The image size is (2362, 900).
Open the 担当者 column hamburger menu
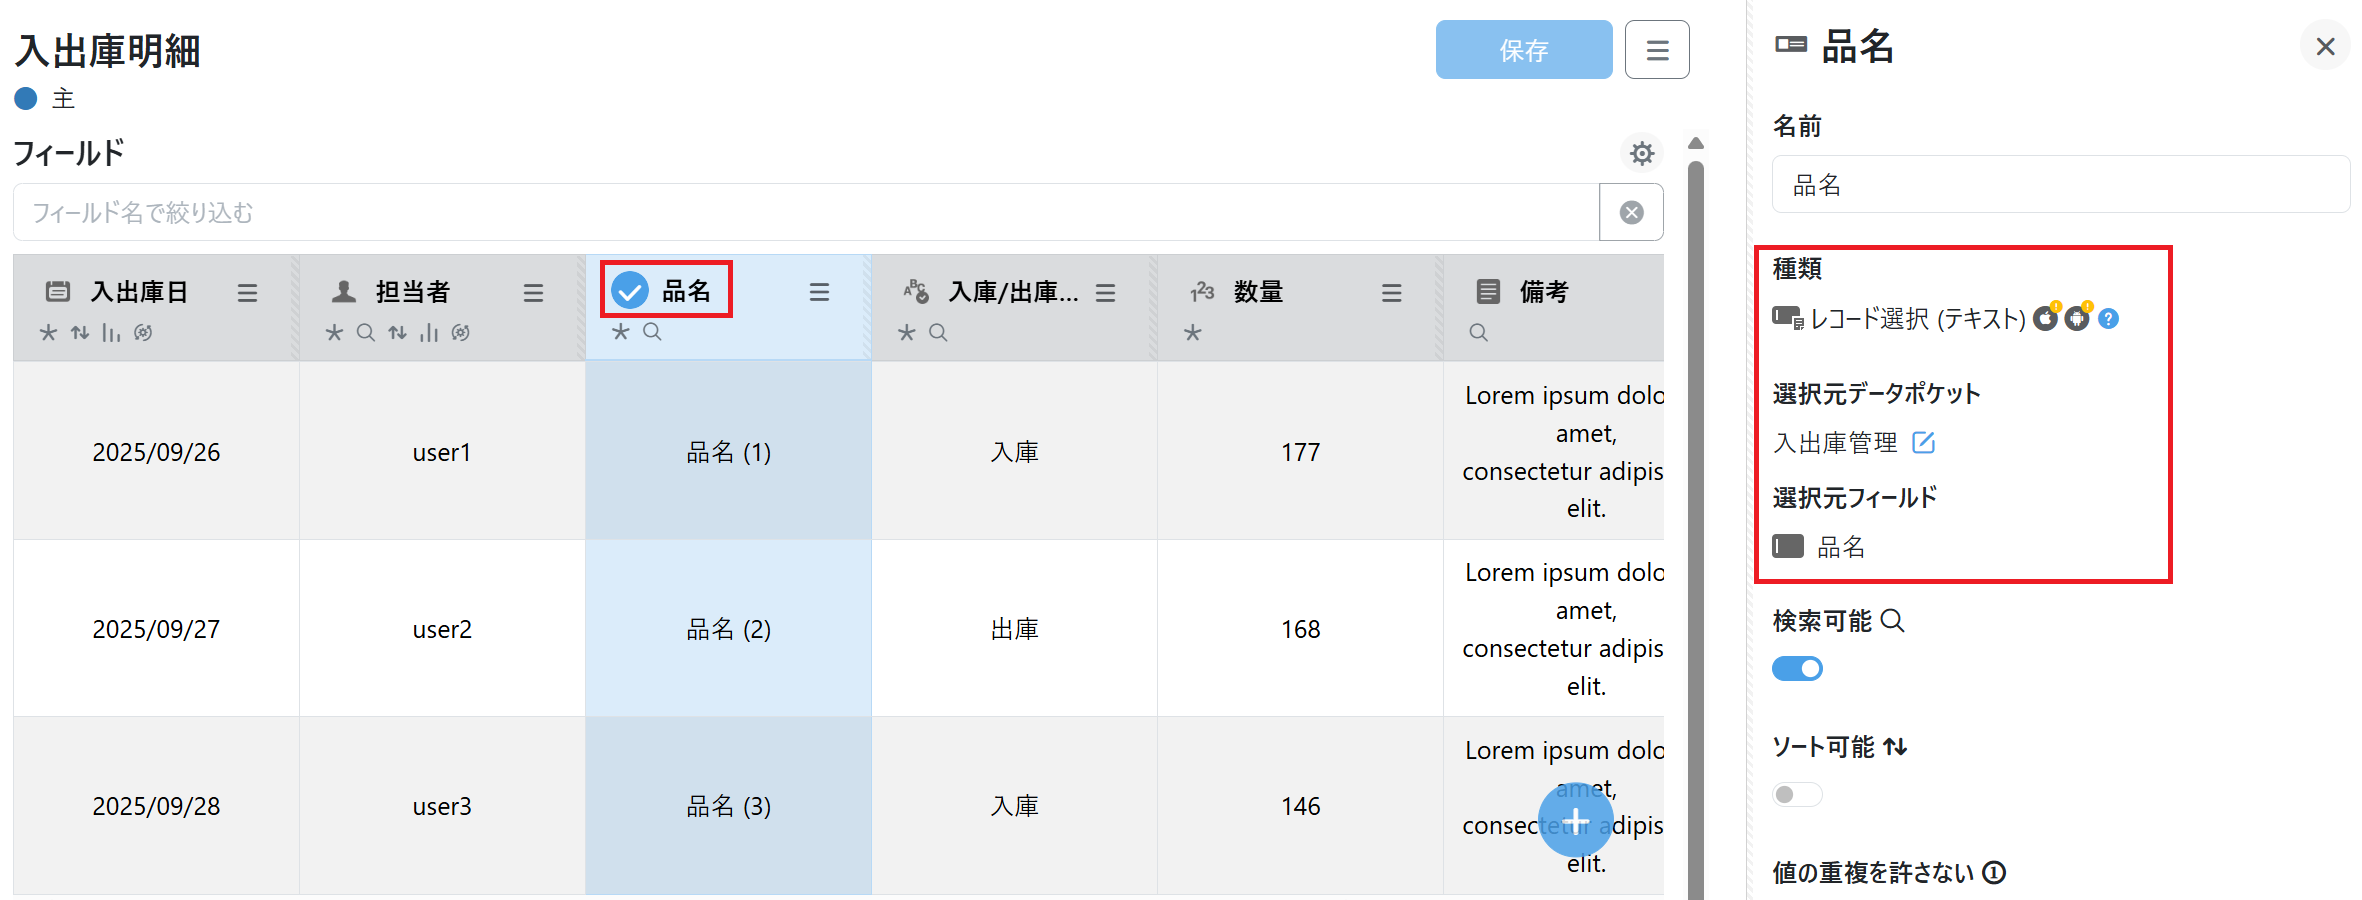[x=533, y=292]
